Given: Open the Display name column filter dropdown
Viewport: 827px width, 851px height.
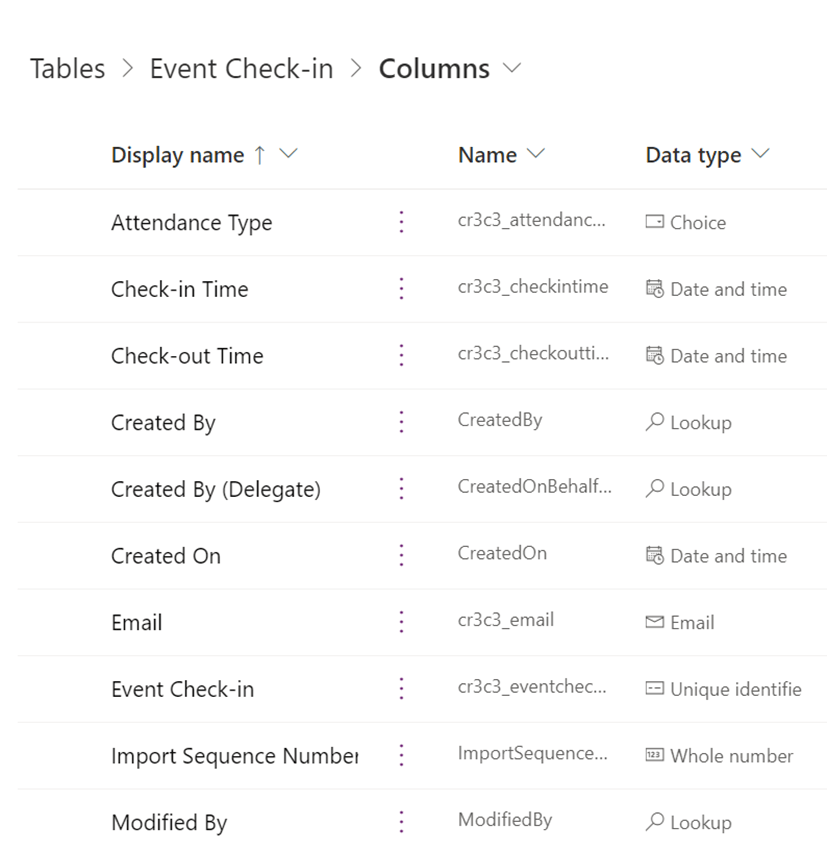Looking at the screenshot, I should (288, 155).
